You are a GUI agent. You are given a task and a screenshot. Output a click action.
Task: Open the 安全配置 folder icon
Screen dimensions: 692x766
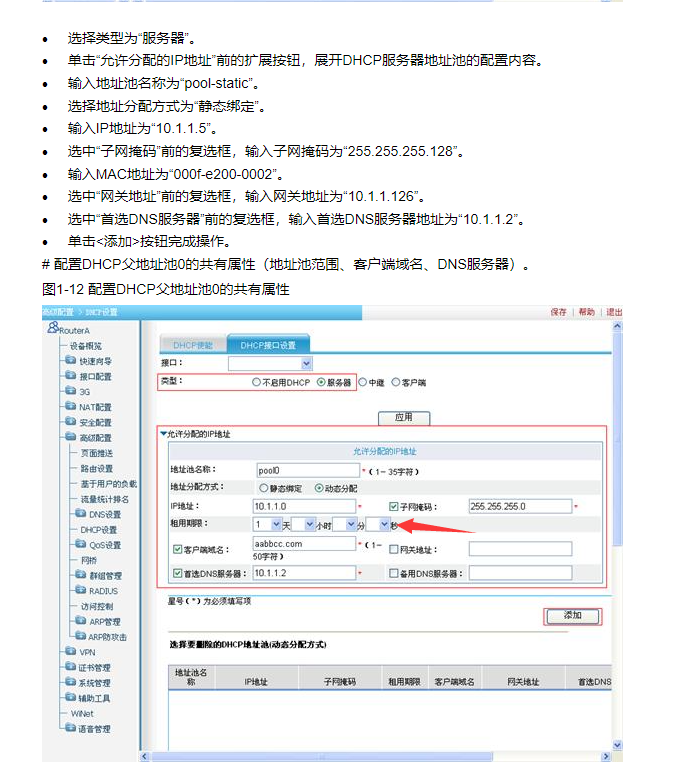click(71, 422)
